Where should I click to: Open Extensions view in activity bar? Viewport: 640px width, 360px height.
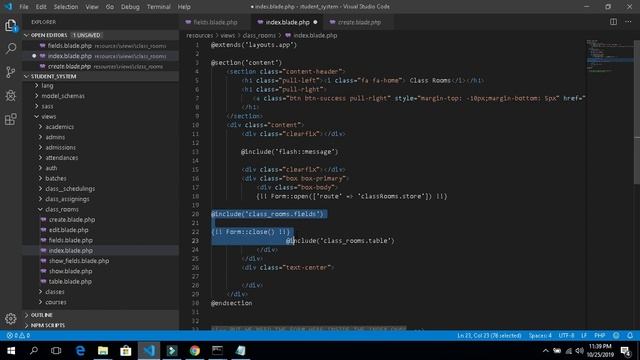coord(11,119)
